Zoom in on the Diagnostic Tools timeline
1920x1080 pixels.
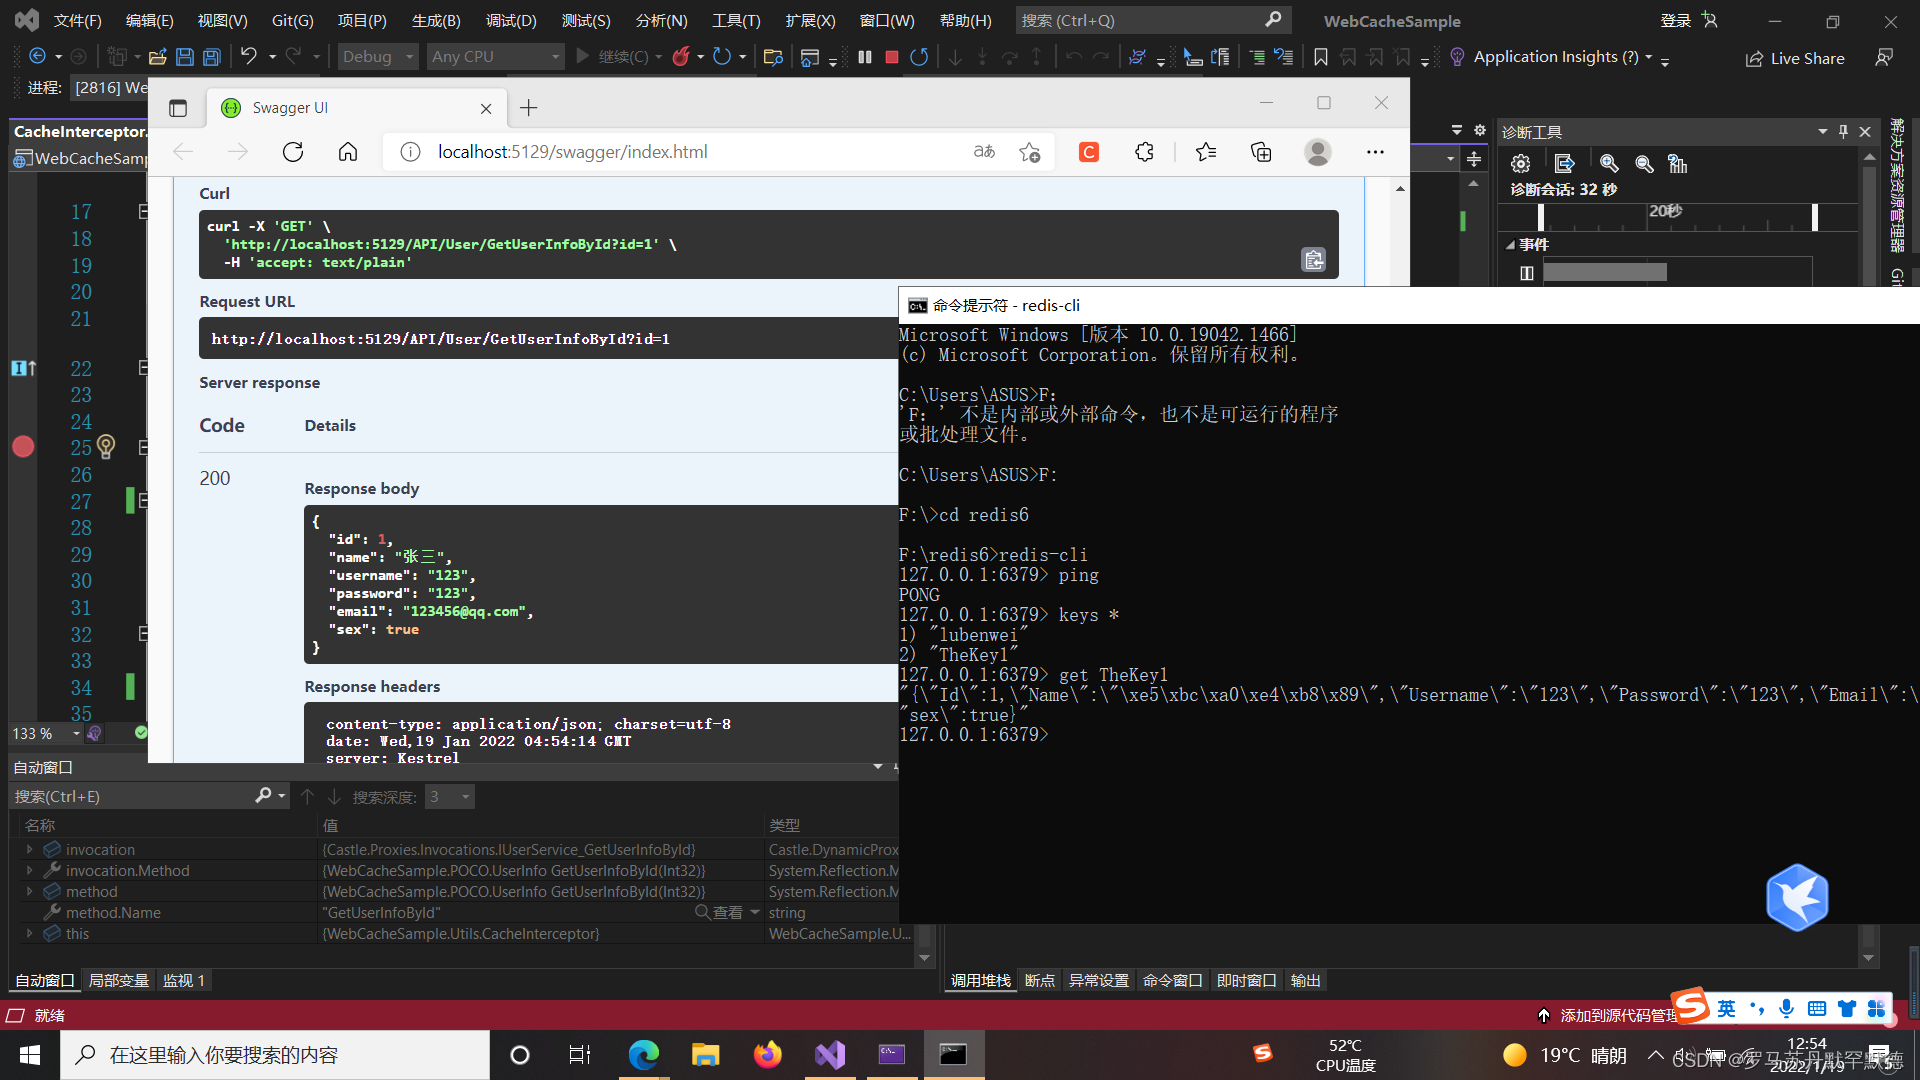tap(1609, 163)
